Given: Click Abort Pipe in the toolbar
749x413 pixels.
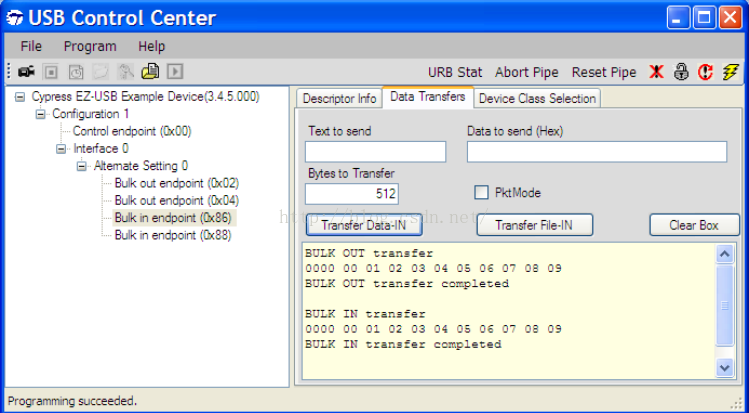Looking at the screenshot, I should [526, 72].
